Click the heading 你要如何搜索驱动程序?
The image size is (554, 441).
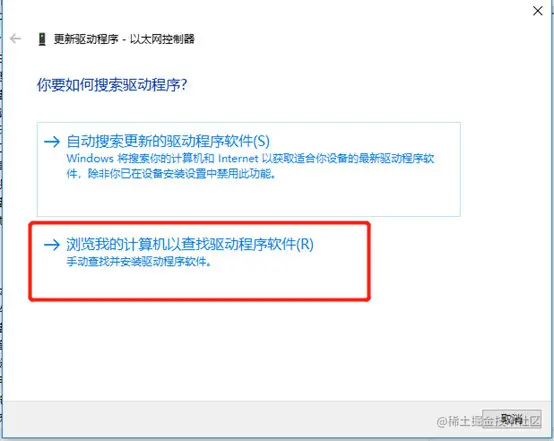click(112, 85)
